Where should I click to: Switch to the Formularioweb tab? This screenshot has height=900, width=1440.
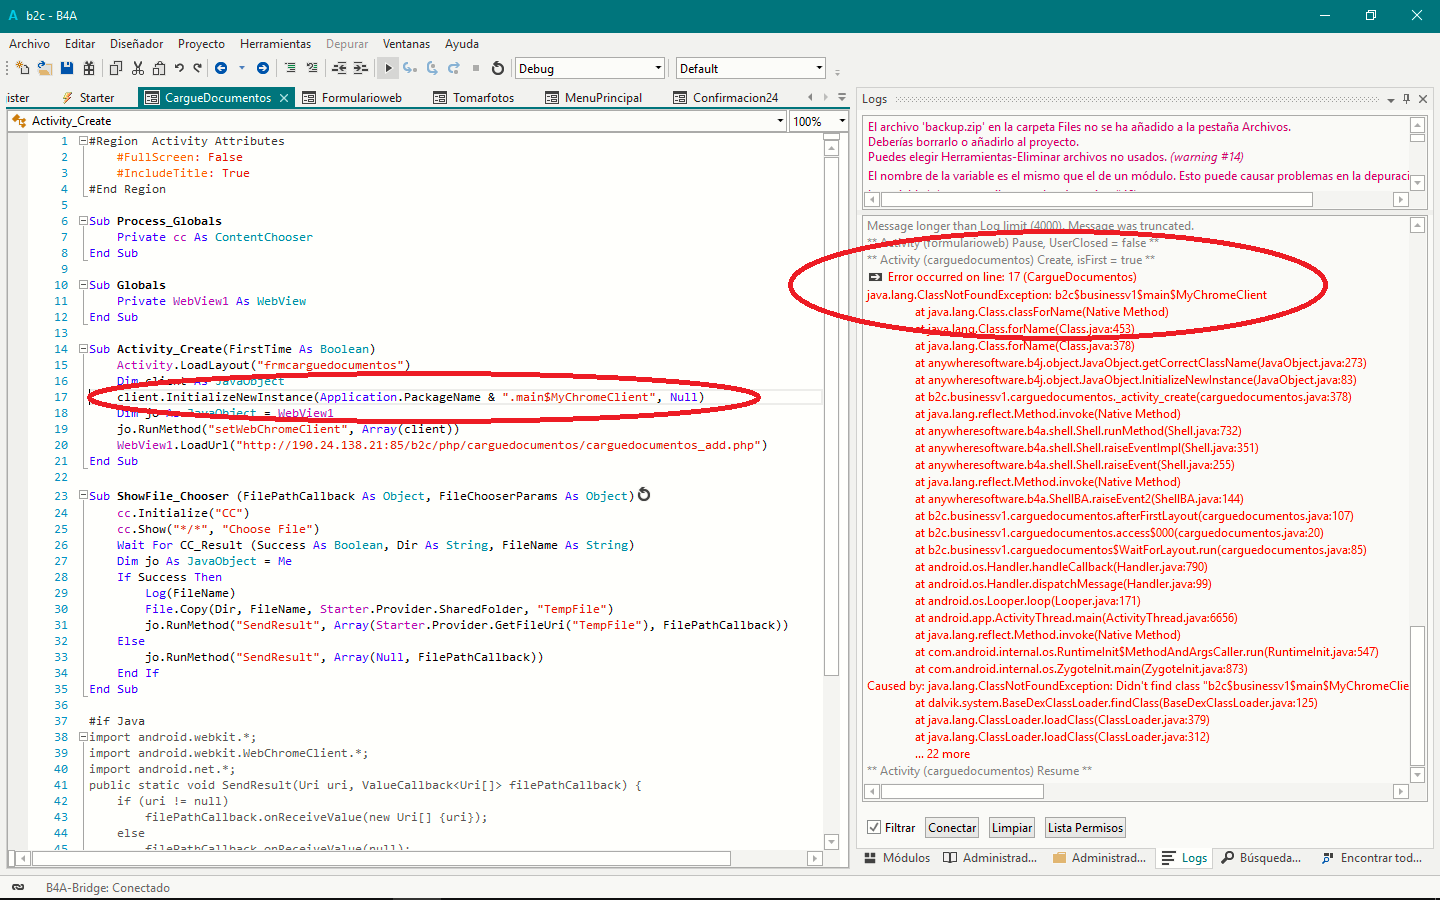361,98
